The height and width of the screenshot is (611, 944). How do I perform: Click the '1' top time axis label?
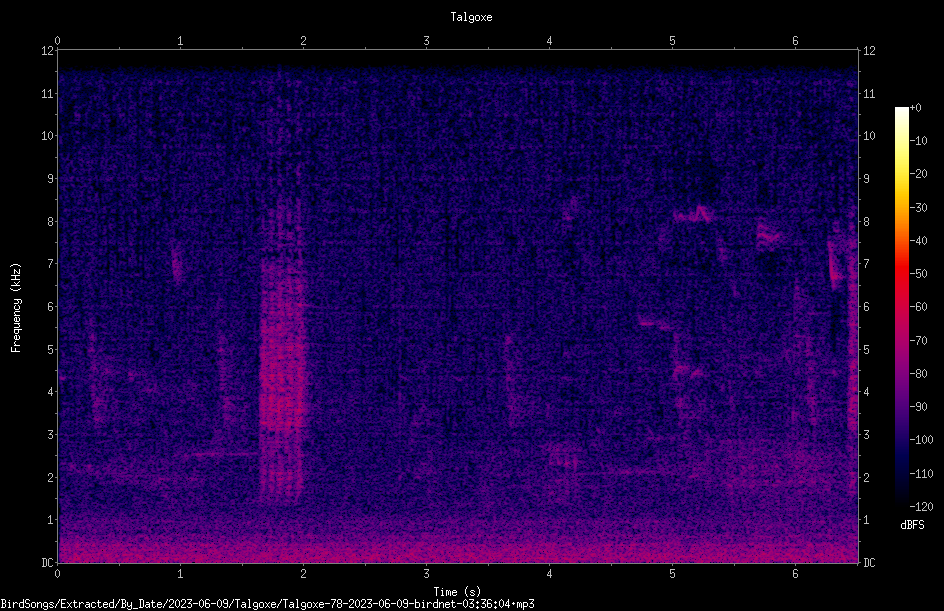tap(180, 41)
